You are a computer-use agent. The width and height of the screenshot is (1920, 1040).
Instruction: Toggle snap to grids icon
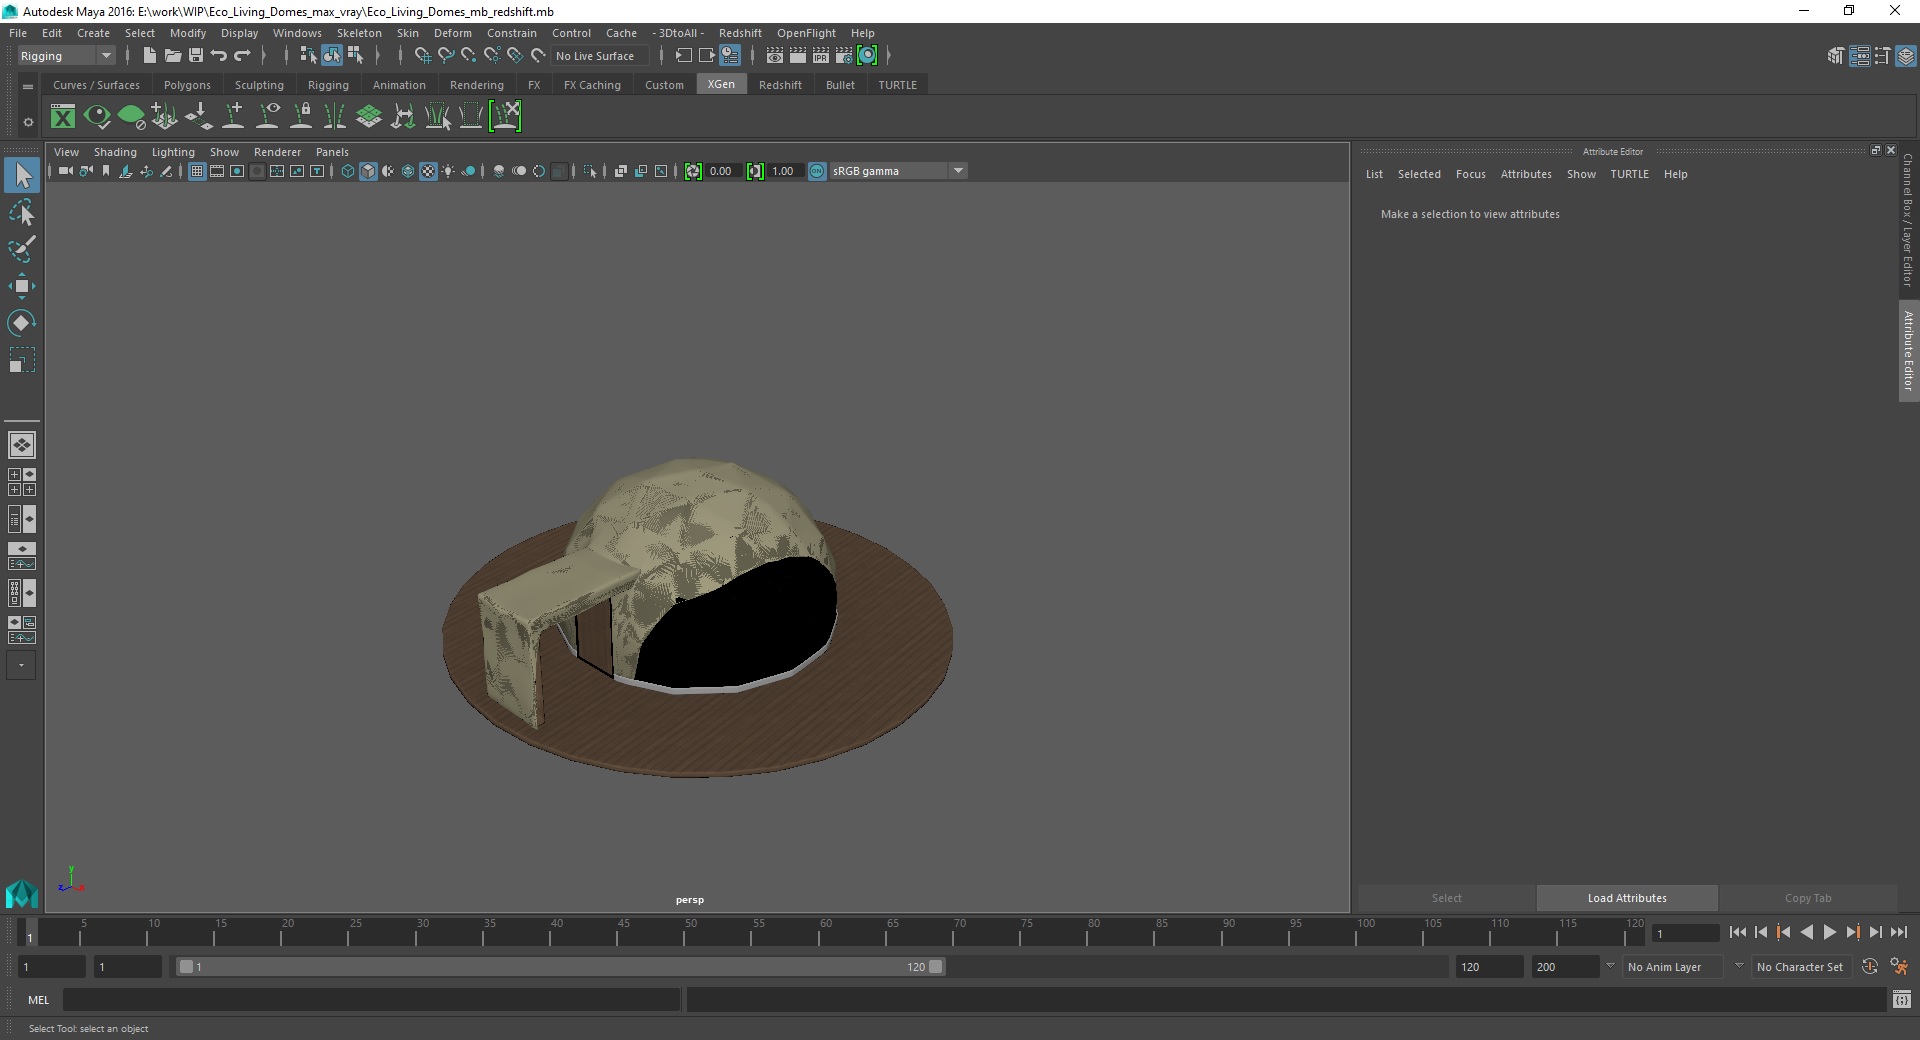(x=423, y=56)
